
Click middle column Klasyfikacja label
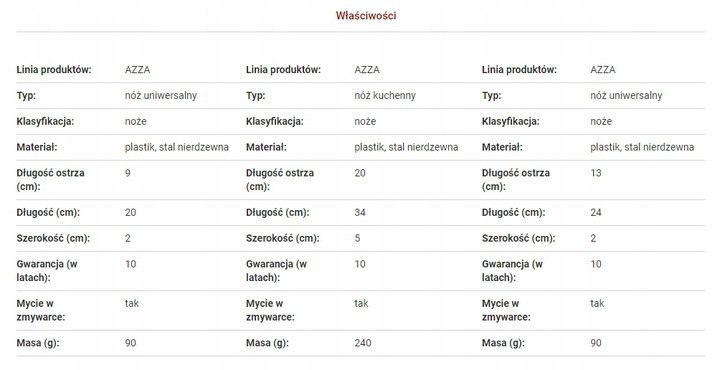(x=275, y=122)
